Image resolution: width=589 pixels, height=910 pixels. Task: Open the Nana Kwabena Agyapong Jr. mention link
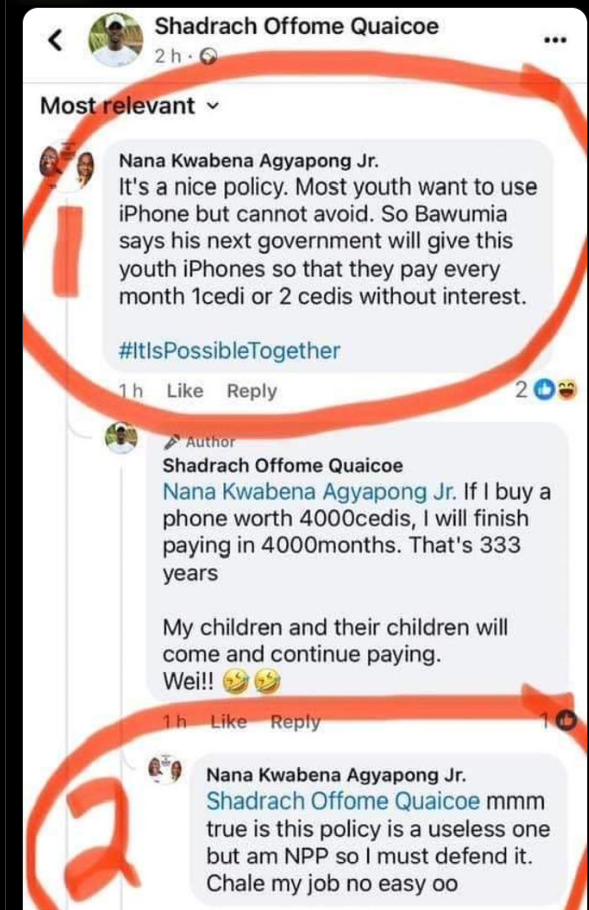tap(309, 492)
